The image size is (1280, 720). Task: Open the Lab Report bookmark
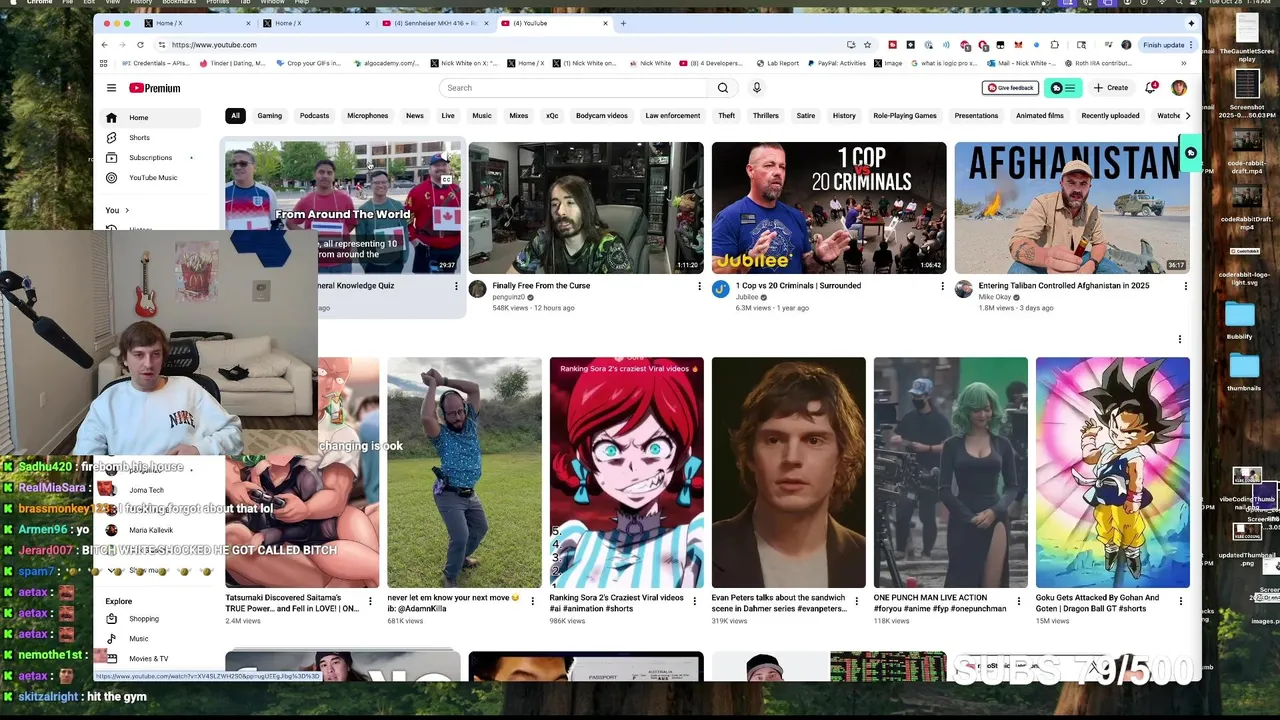pos(778,63)
